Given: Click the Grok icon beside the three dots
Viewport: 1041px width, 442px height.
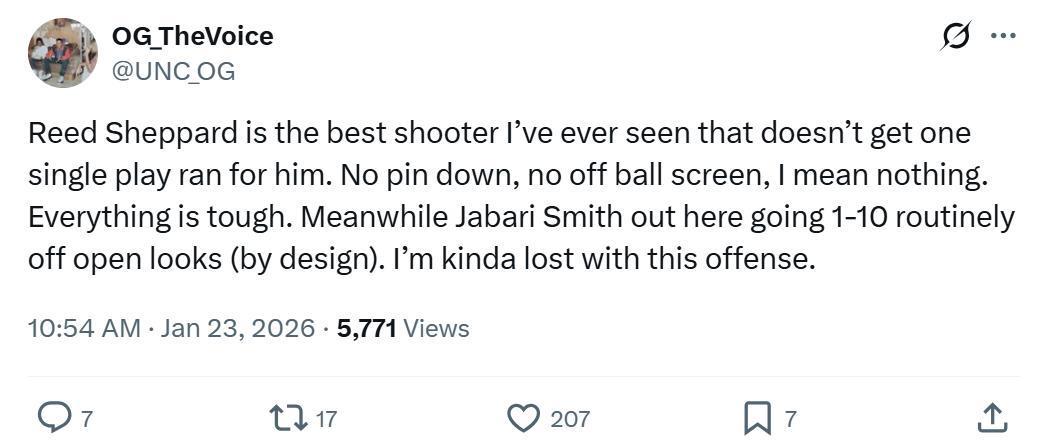Looking at the screenshot, I should point(956,37).
